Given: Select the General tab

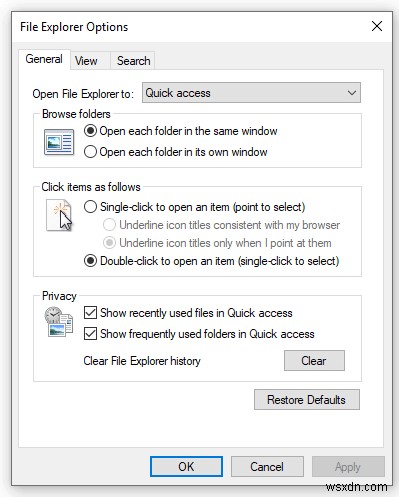Looking at the screenshot, I should click(44, 59).
